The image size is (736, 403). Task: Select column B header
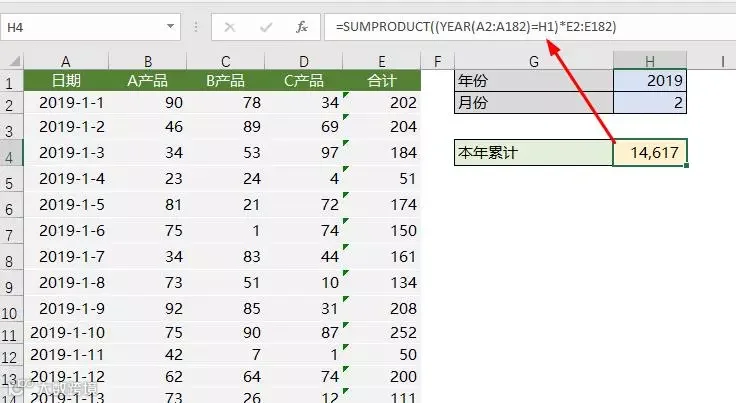coord(147,61)
